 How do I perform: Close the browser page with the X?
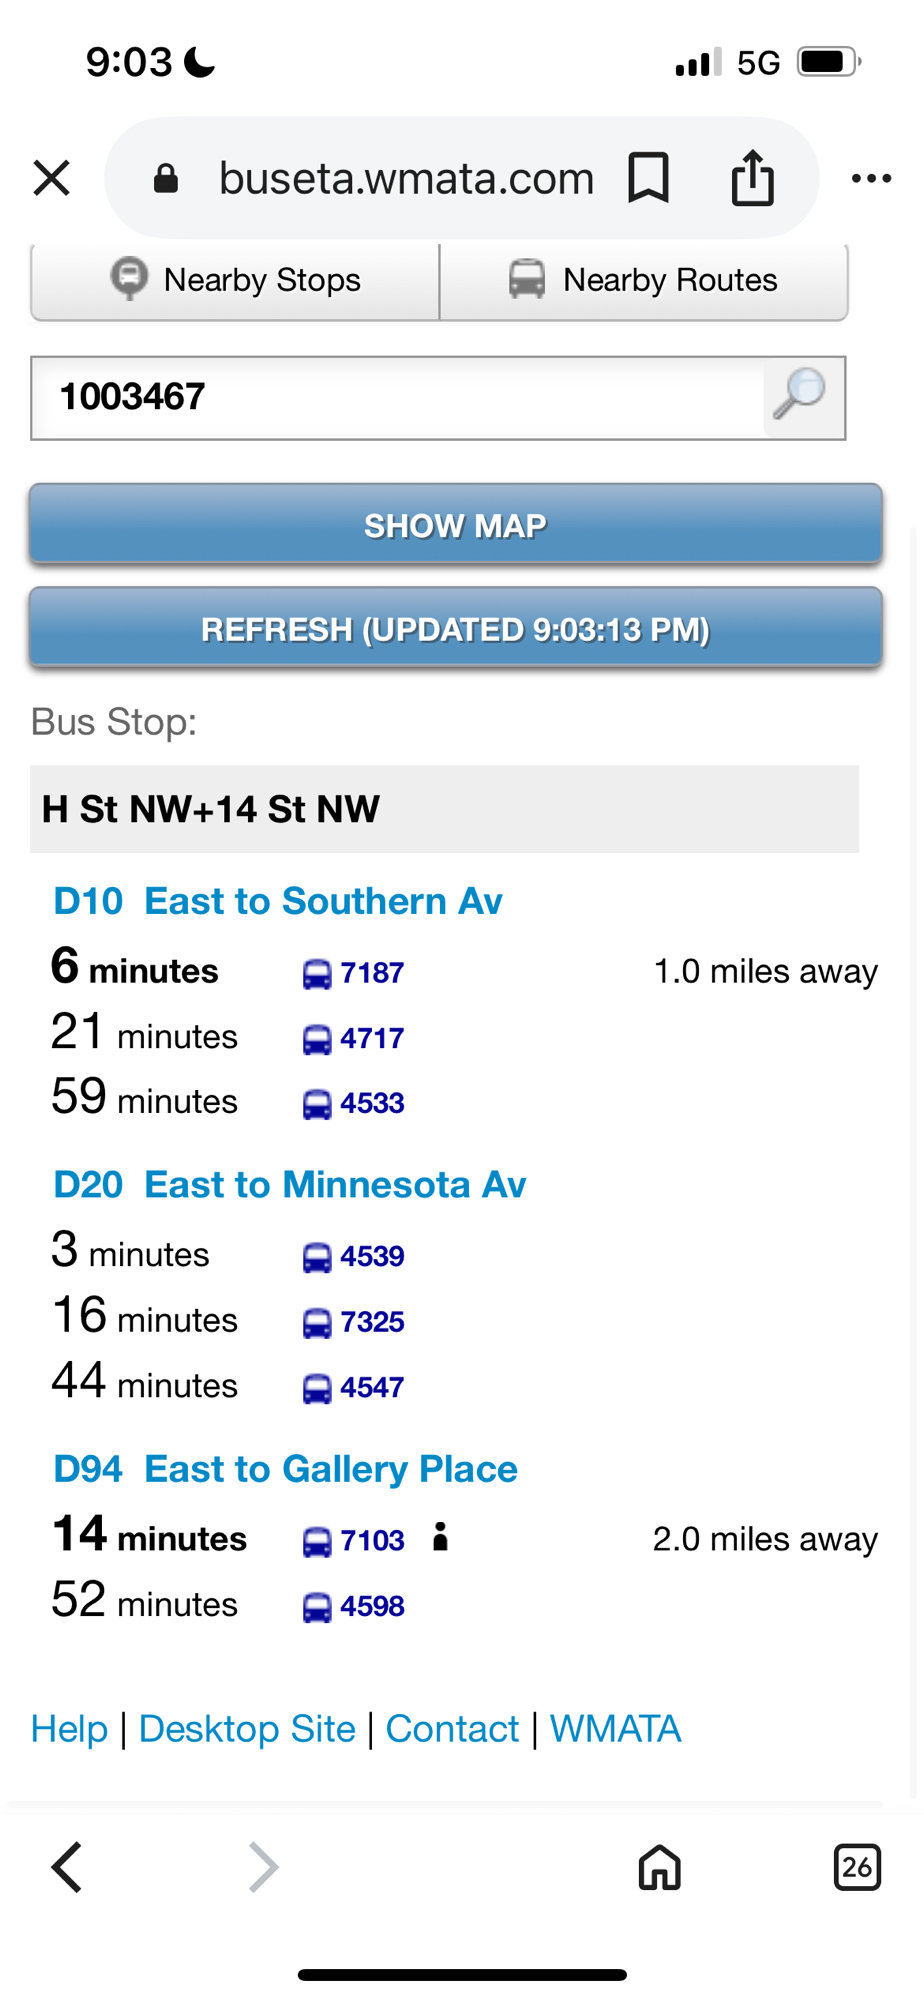52,179
